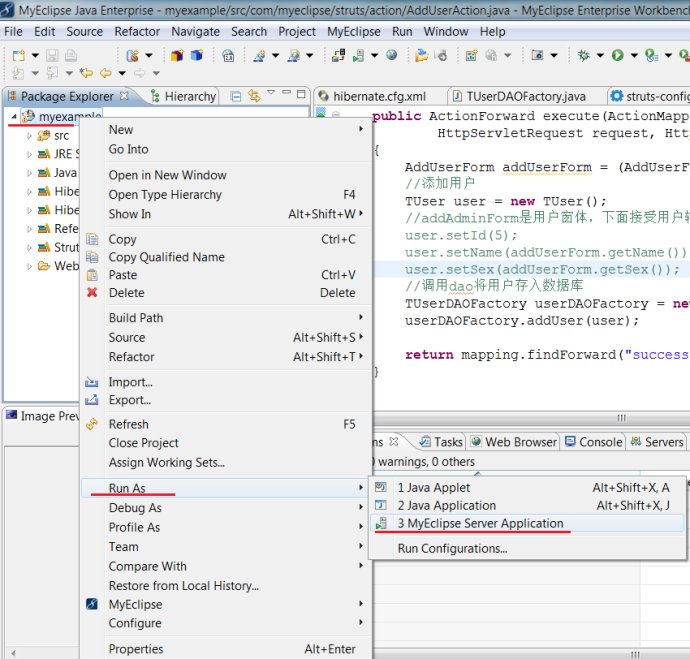The width and height of the screenshot is (690, 659).
Task: Choose Run Configurations... entry
Action: point(452,548)
